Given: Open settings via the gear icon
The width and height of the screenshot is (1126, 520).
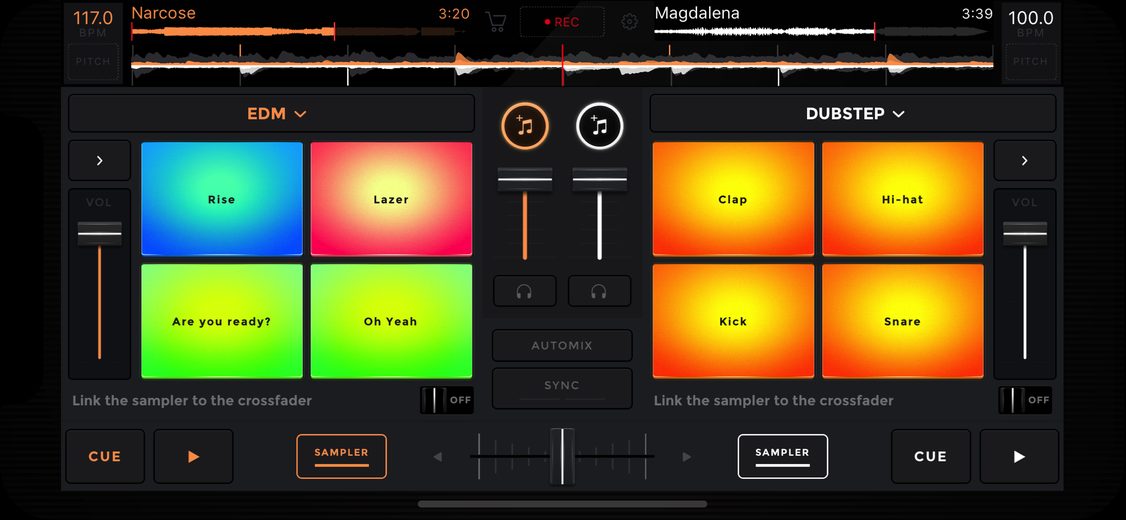Looking at the screenshot, I should tap(629, 22).
